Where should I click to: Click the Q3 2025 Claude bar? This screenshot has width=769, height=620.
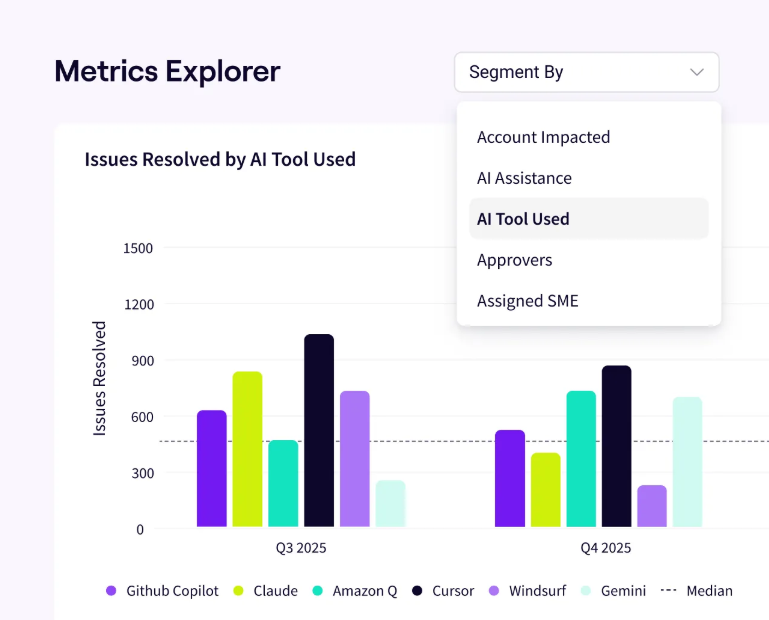click(x=247, y=449)
